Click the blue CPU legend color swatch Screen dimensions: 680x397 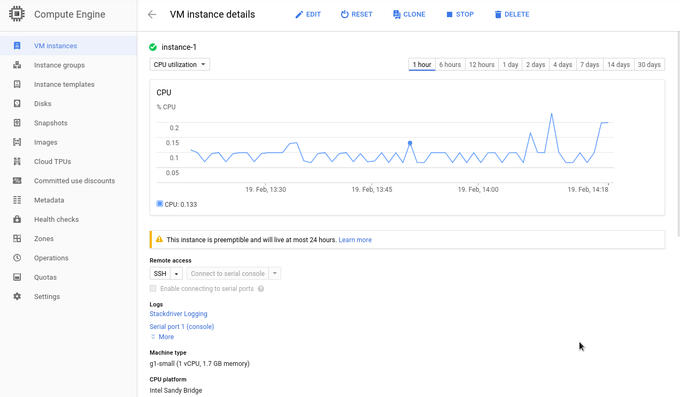[160, 204]
